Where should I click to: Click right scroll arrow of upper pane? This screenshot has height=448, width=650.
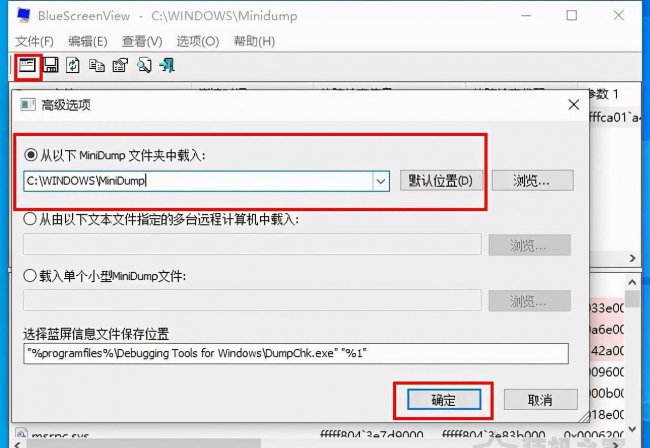pyautogui.click(x=633, y=258)
